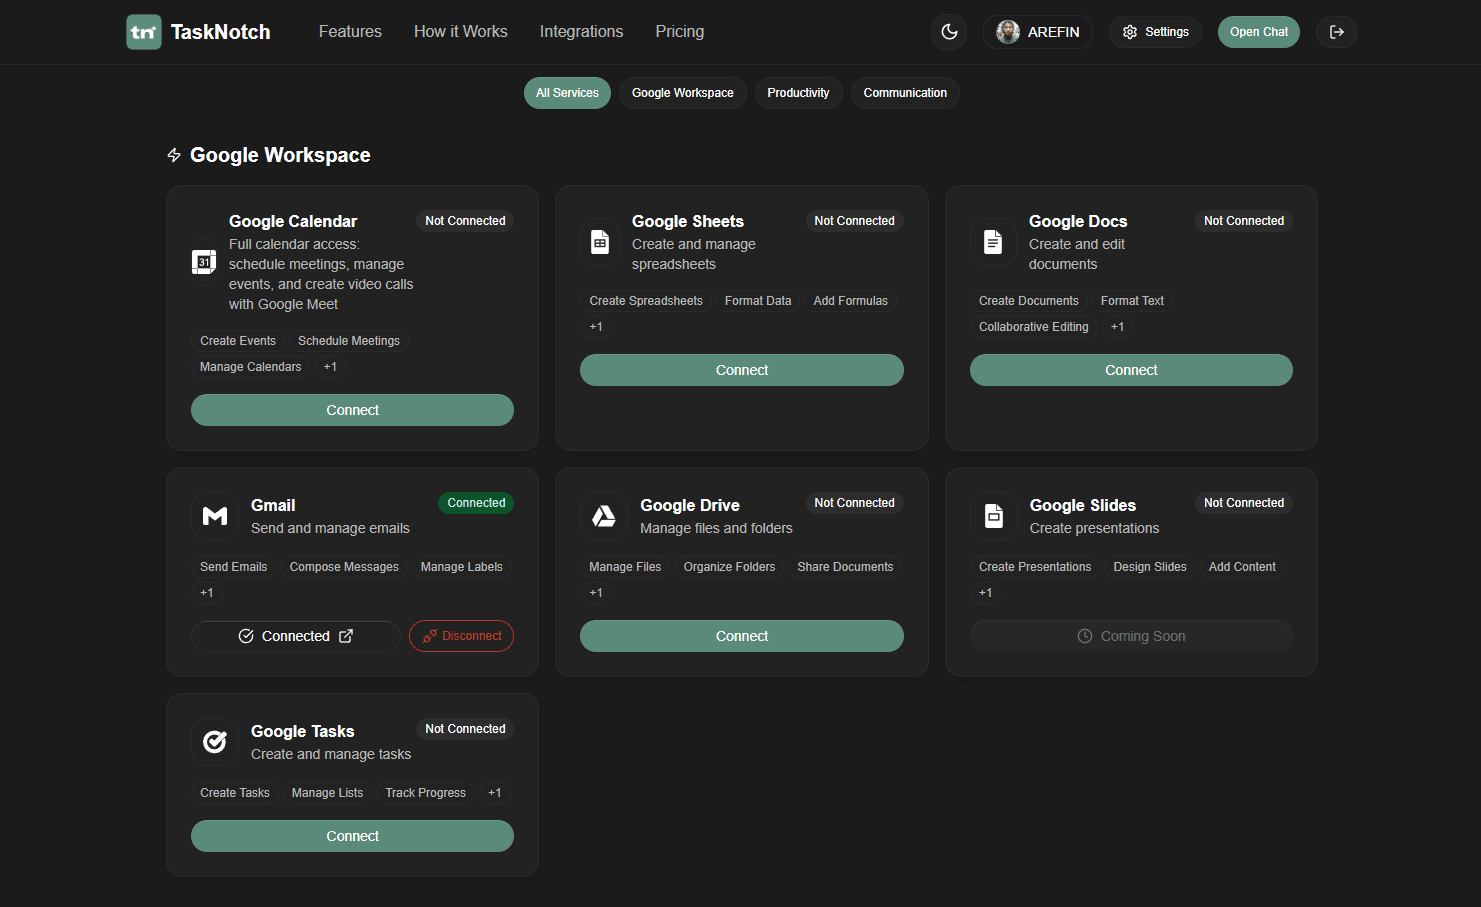The width and height of the screenshot is (1481, 907).
Task: Click the TaskNotch logo icon
Action: tap(144, 32)
